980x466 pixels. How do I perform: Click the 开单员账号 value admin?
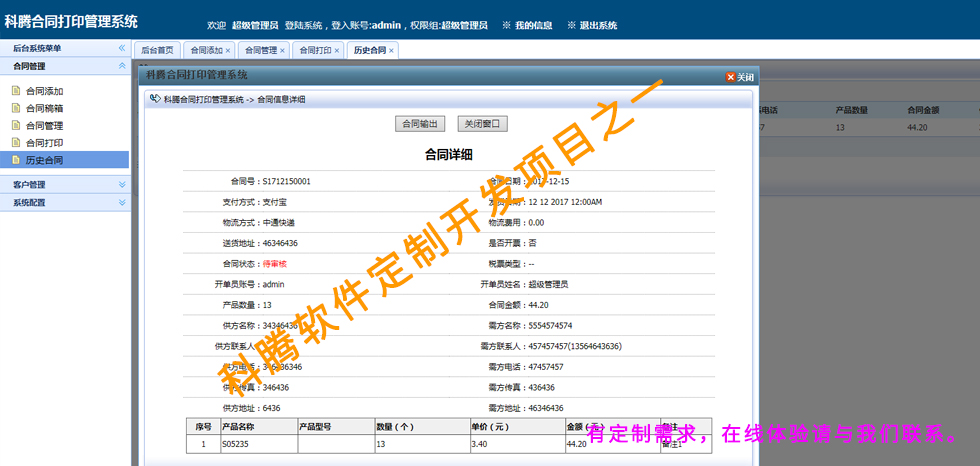click(x=274, y=285)
